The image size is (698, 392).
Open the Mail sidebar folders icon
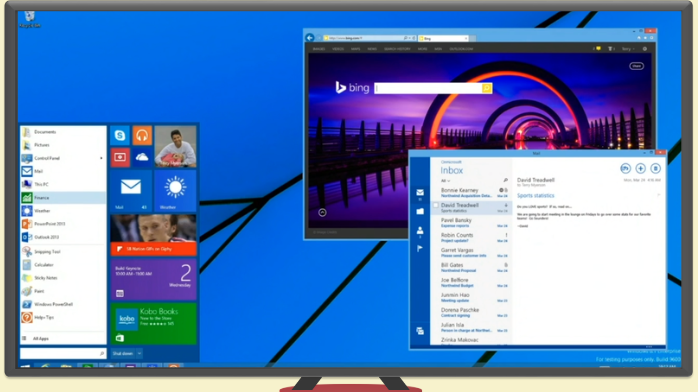(420, 212)
